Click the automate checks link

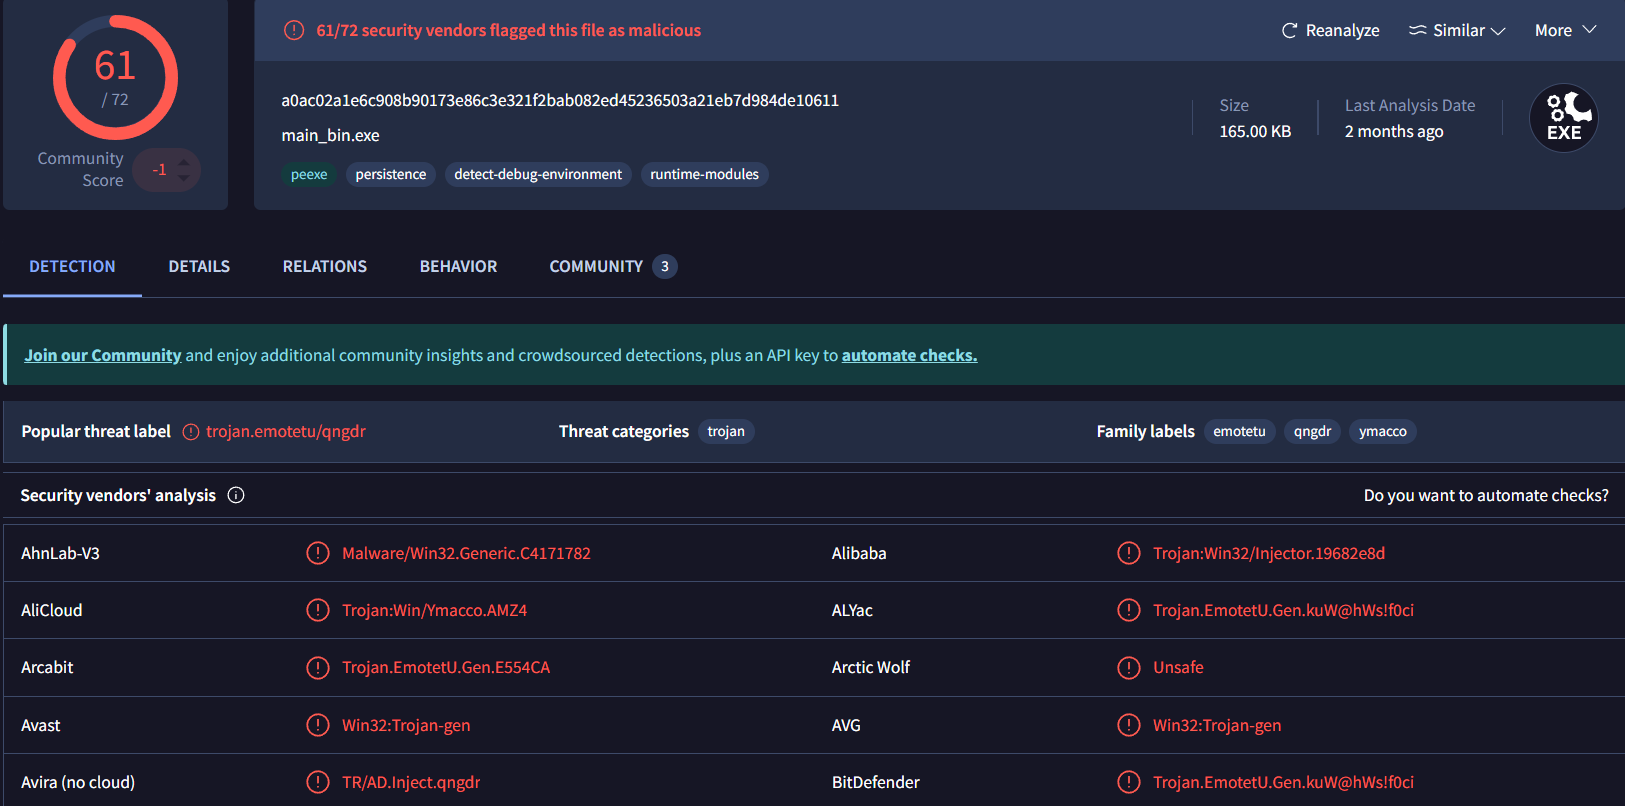(x=909, y=355)
